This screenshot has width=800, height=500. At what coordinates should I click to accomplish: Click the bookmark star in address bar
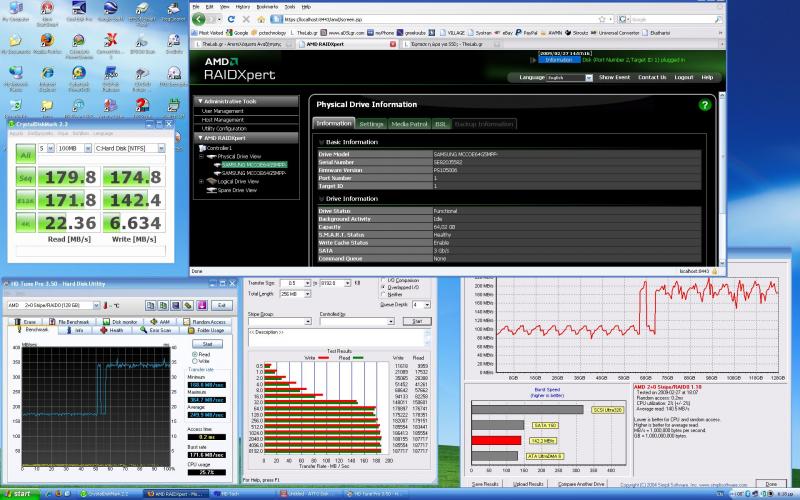point(602,19)
